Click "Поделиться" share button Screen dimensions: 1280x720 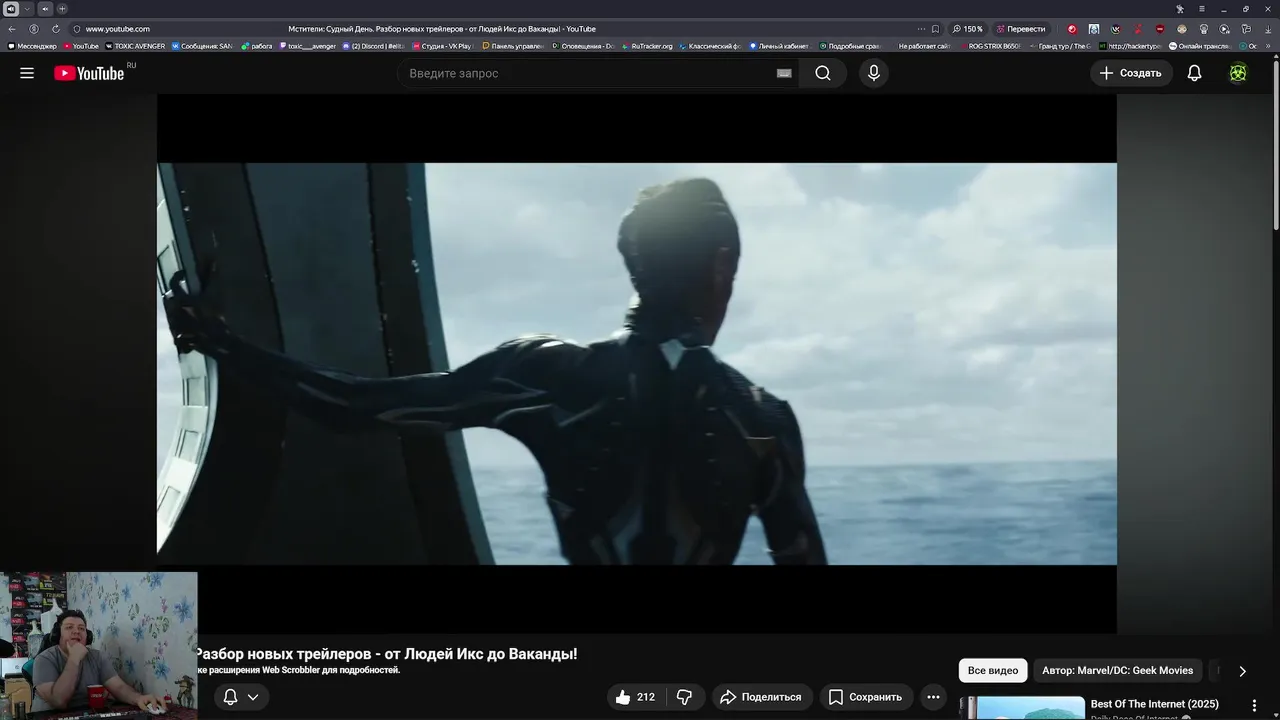(x=761, y=697)
